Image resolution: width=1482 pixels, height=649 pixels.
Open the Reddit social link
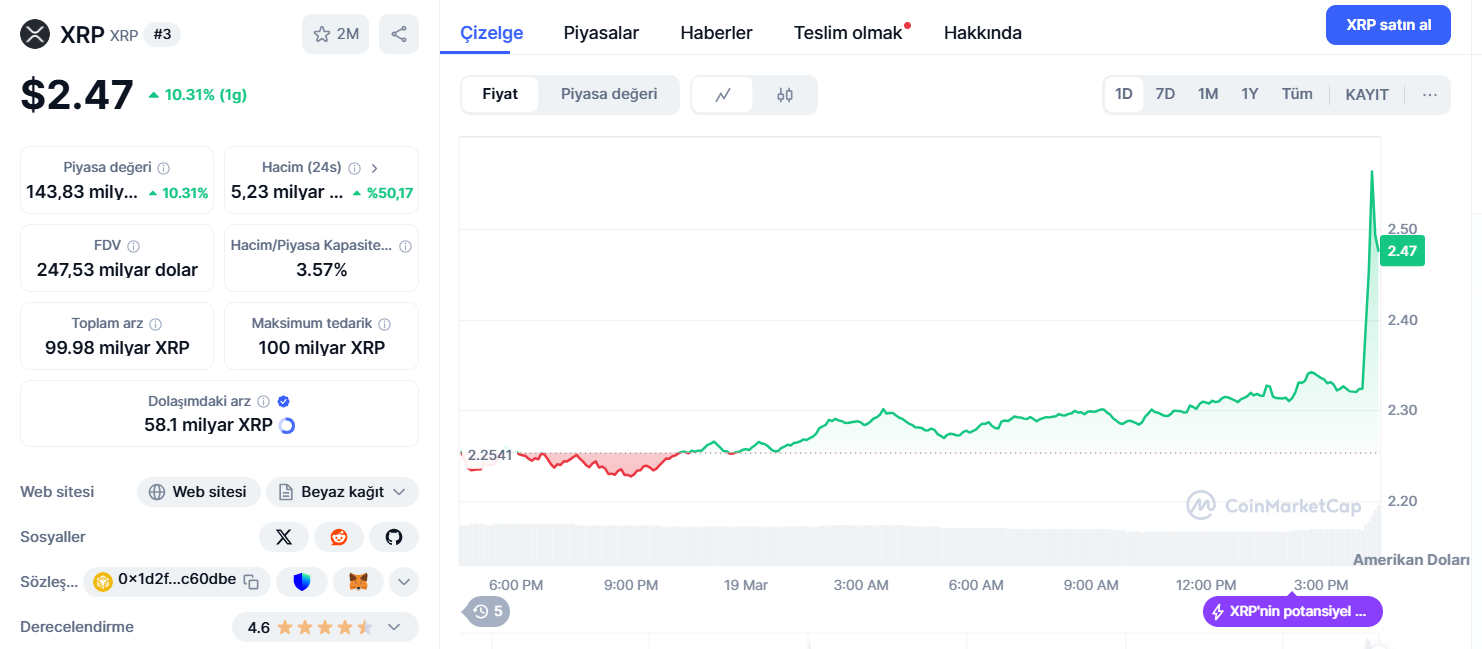[x=339, y=537]
